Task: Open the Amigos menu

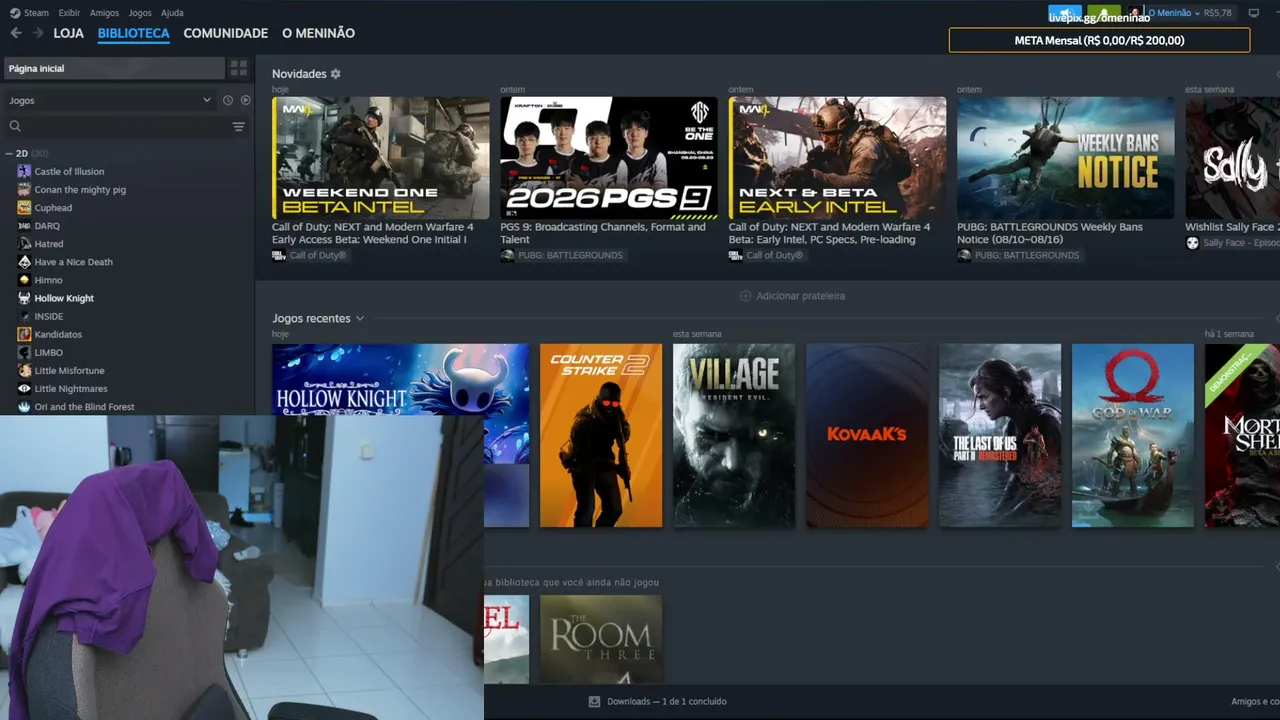Action: point(104,13)
